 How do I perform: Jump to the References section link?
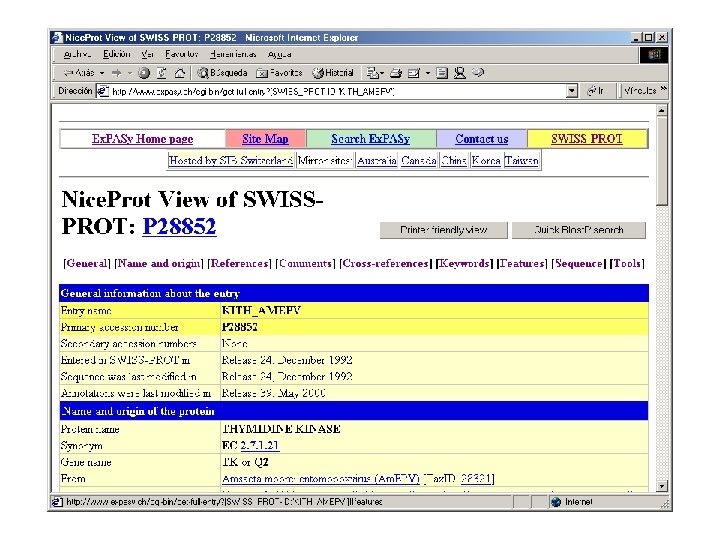[x=239, y=264]
